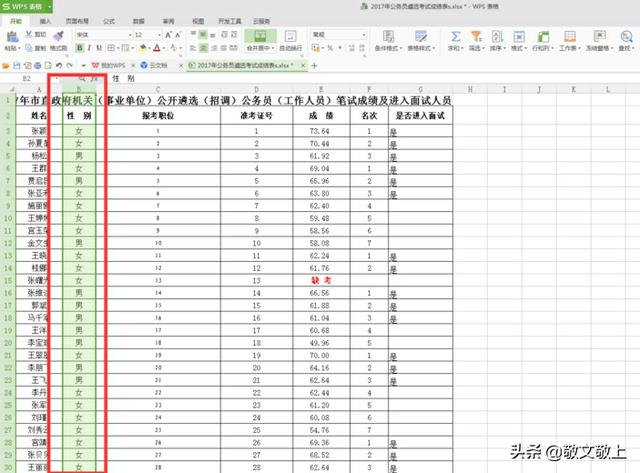Click the Format (格式) icon

(519, 36)
